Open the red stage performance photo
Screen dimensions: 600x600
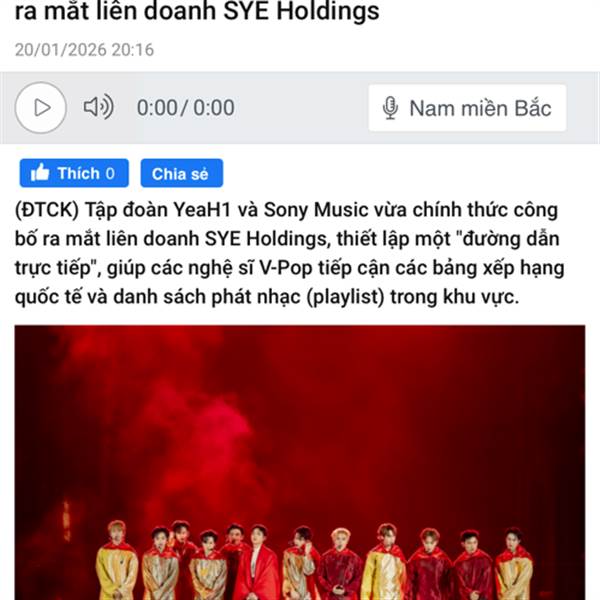click(300, 463)
